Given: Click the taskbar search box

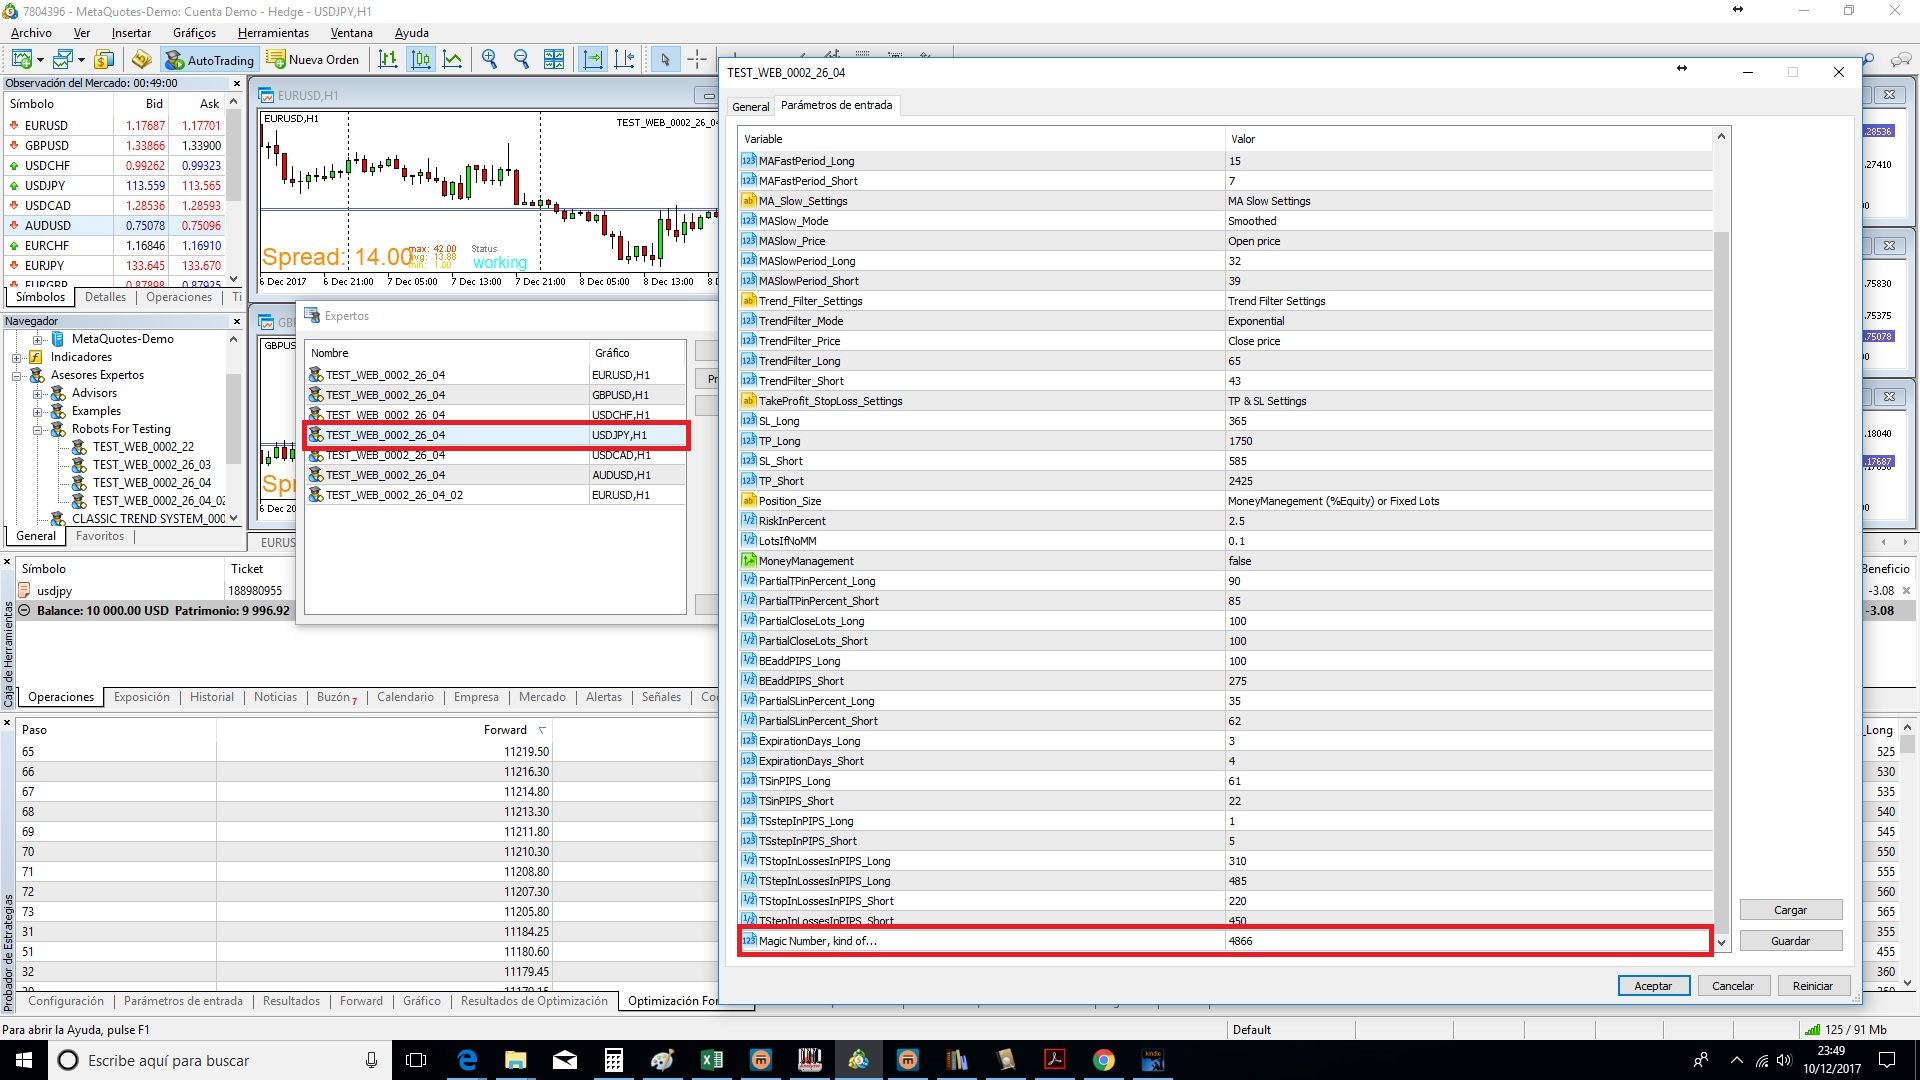Looking at the screenshot, I should 220,1060.
